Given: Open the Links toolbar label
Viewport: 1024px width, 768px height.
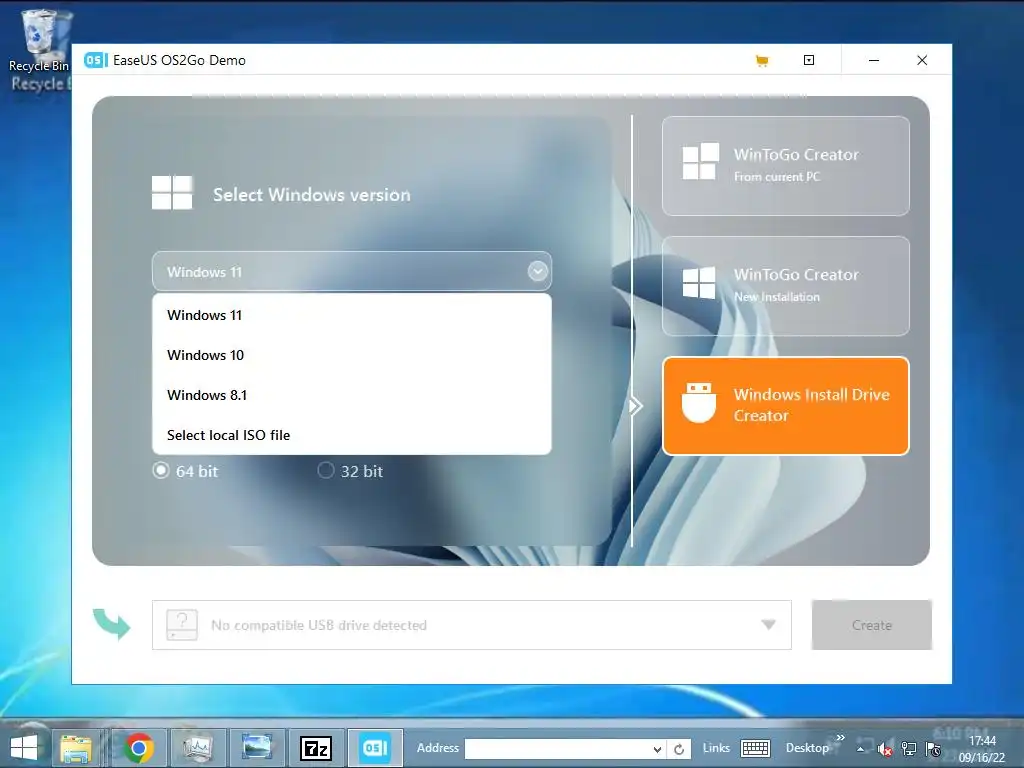Looking at the screenshot, I should click(716, 748).
